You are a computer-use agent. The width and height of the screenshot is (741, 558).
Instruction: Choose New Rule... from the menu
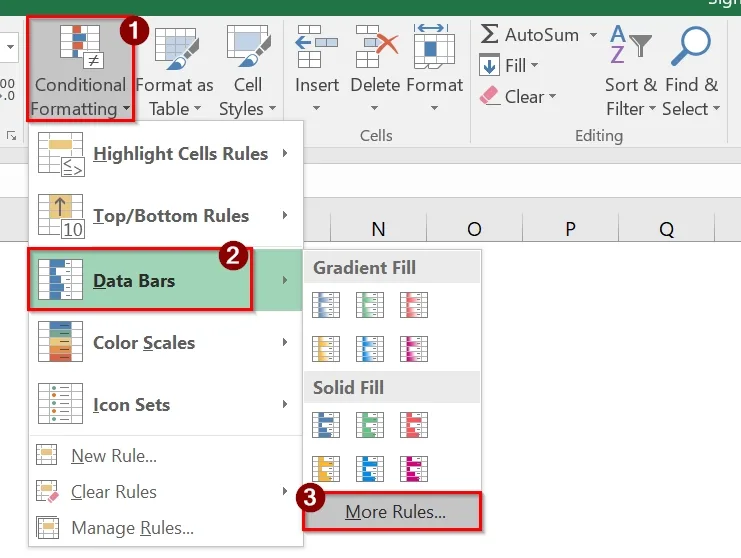point(165,455)
